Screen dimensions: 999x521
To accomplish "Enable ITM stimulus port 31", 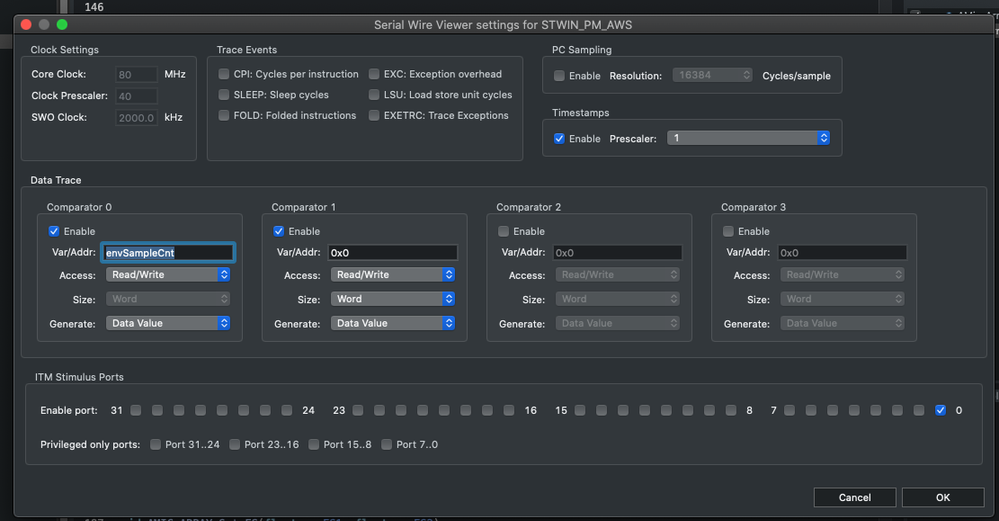I will [136, 410].
